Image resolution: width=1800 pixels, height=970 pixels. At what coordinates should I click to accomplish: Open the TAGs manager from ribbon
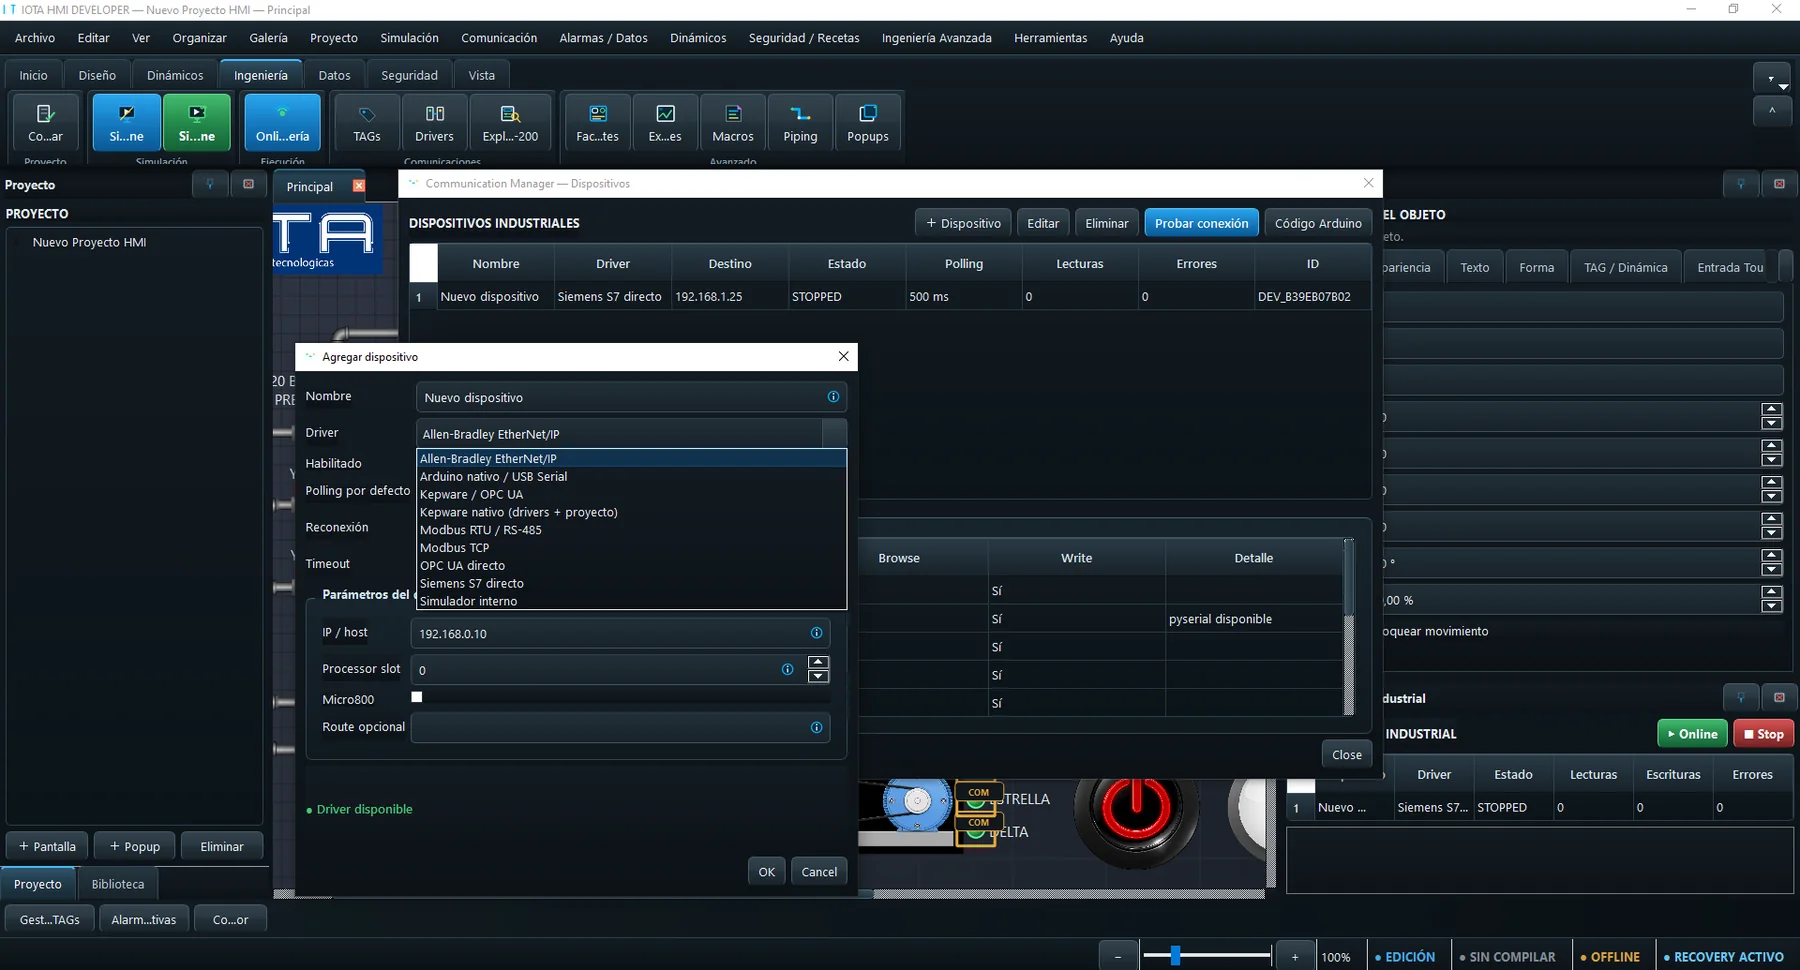point(367,122)
